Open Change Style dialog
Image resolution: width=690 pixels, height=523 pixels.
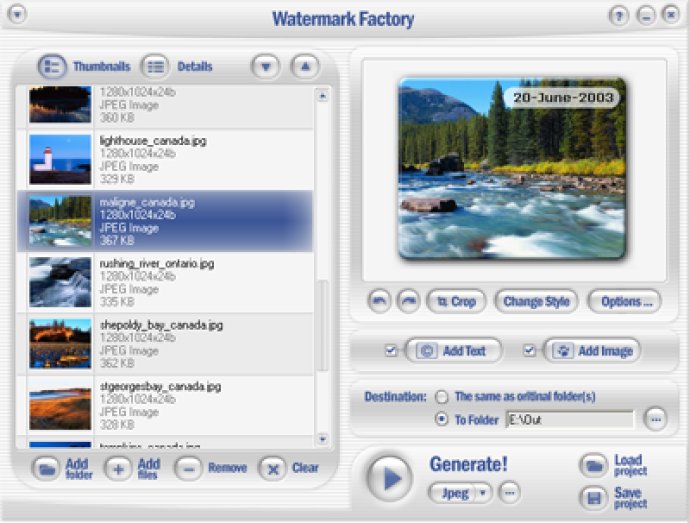[x=536, y=302]
